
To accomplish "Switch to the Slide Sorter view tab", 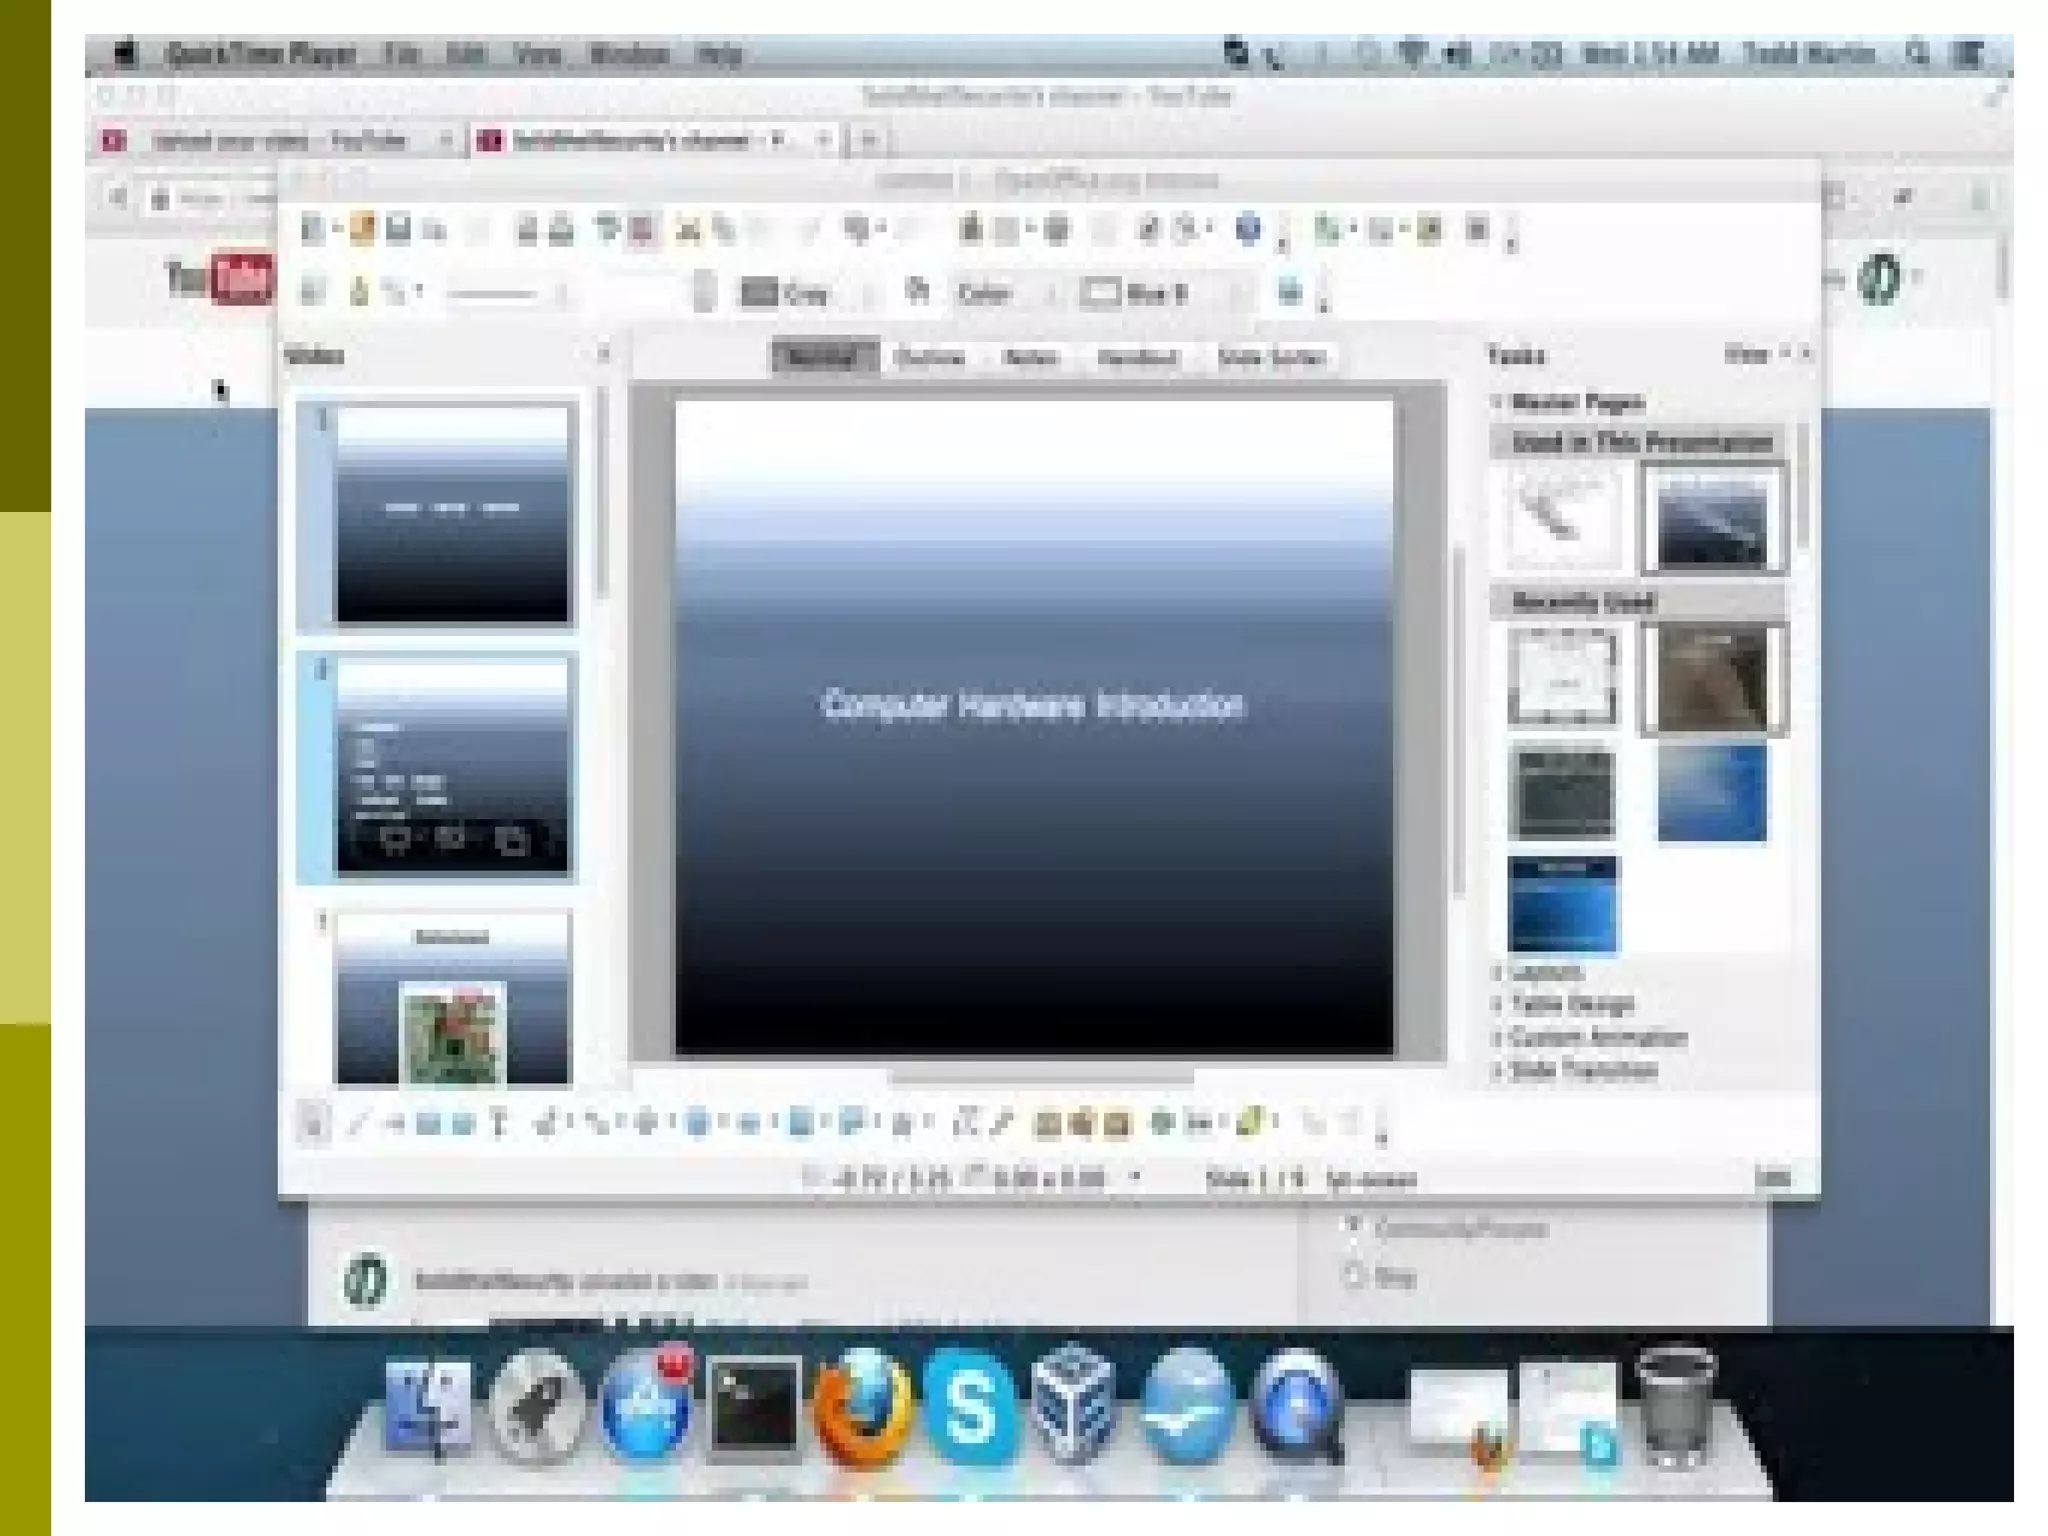I will click(x=1271, y=358).
